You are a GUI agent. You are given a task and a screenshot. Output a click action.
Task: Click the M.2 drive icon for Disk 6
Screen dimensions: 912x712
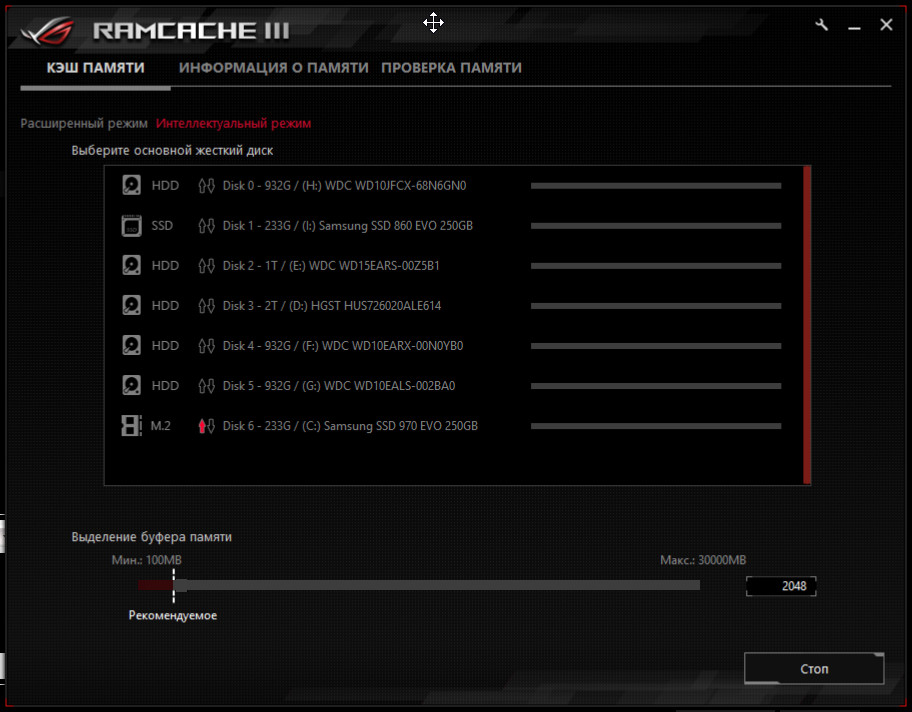coord(131,426)
